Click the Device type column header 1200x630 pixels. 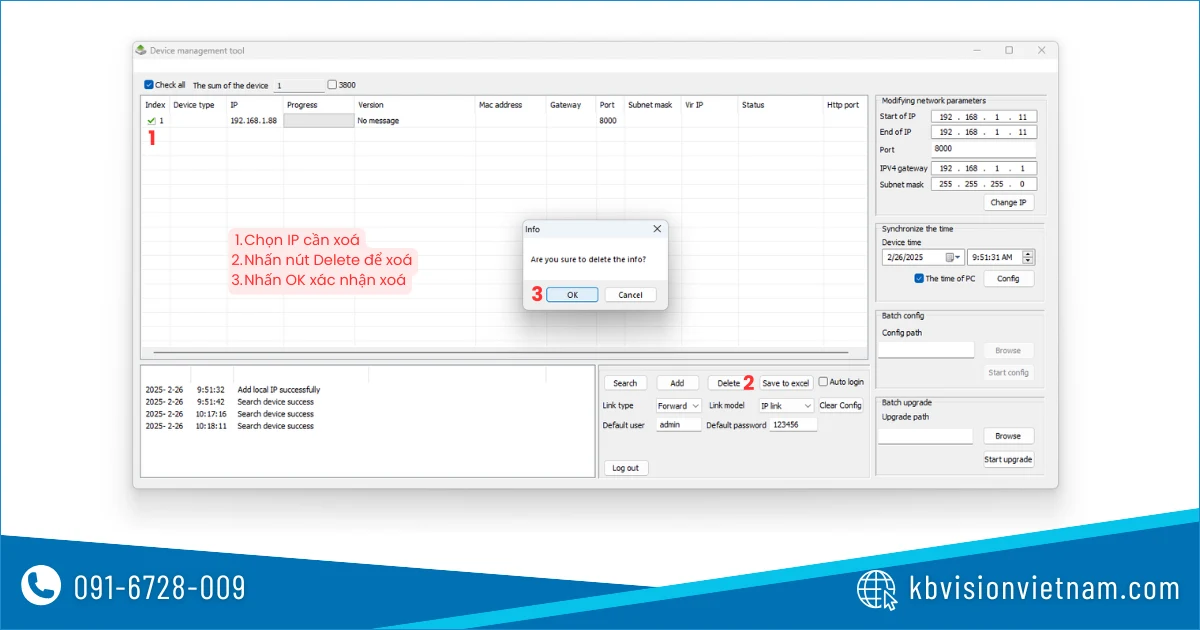(193, 105)
